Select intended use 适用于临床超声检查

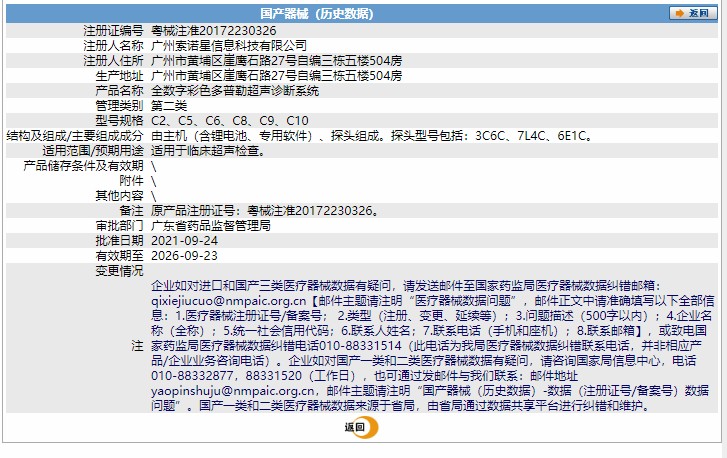click(x=208, y=151)
